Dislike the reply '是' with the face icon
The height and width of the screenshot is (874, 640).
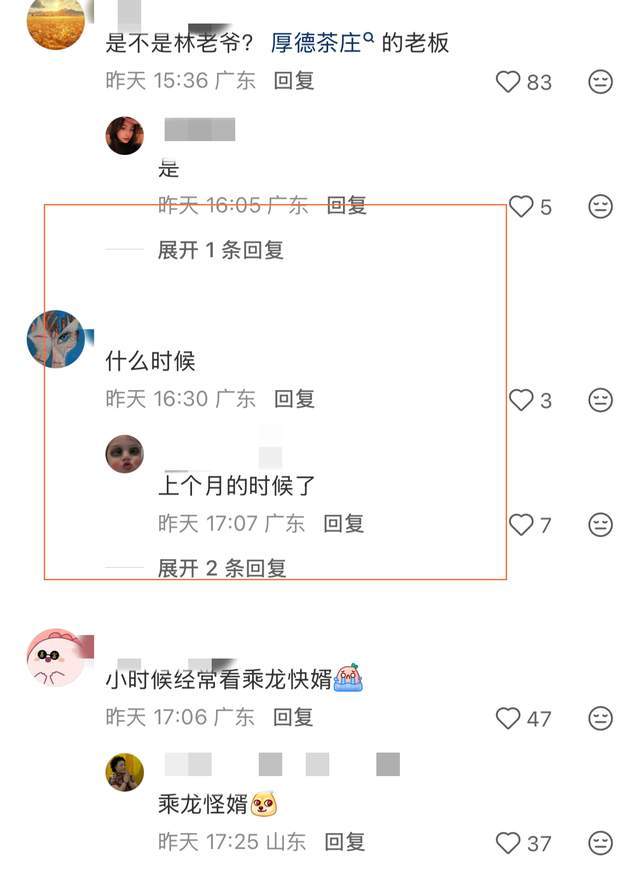600,207
